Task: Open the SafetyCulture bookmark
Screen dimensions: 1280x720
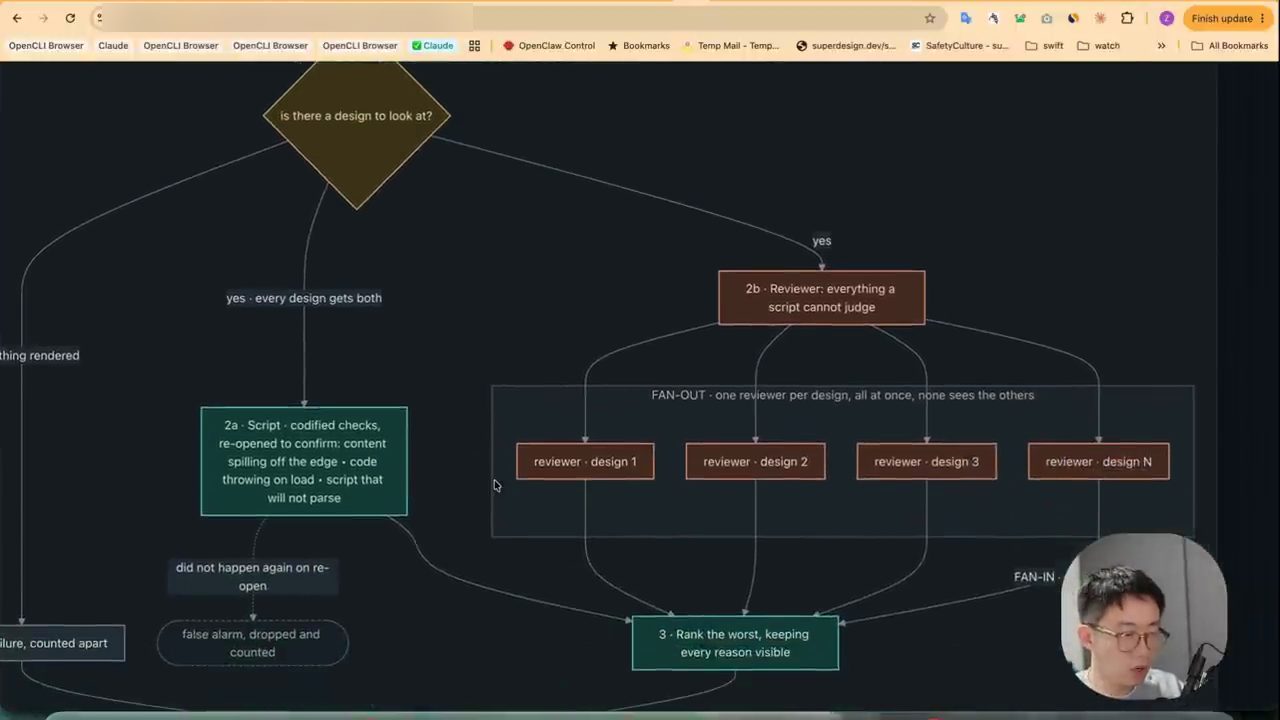Action: click(960, 46)
